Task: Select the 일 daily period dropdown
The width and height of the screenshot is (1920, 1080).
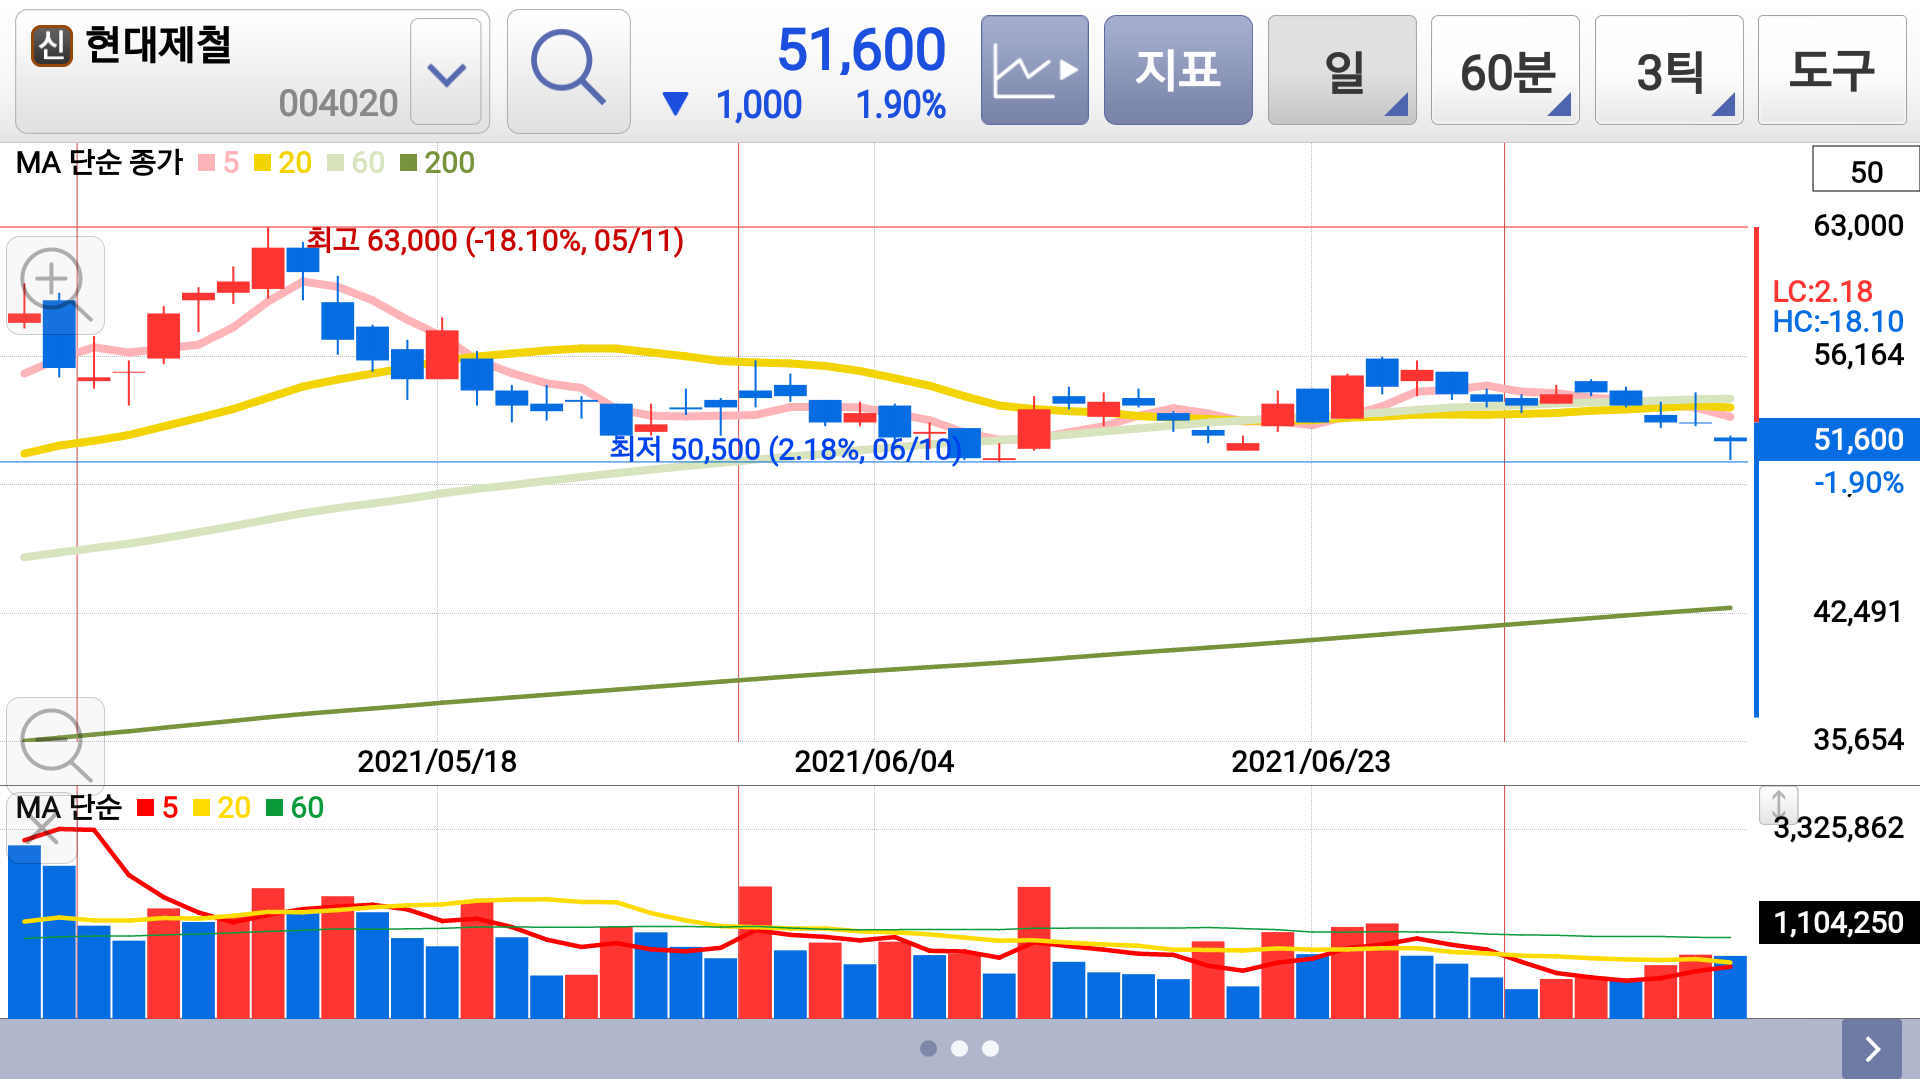Action: coord(1342,71)
